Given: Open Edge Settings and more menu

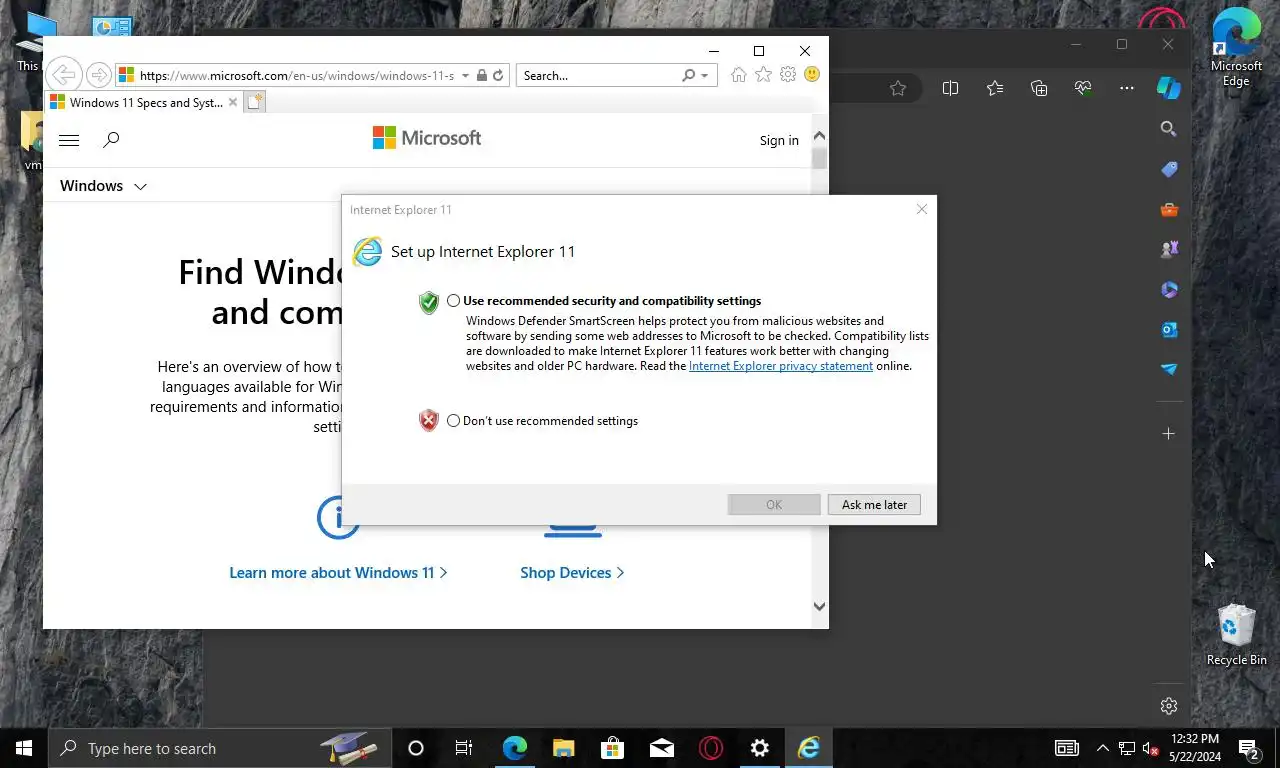Looking at the screenshot, I should 1127,88.
